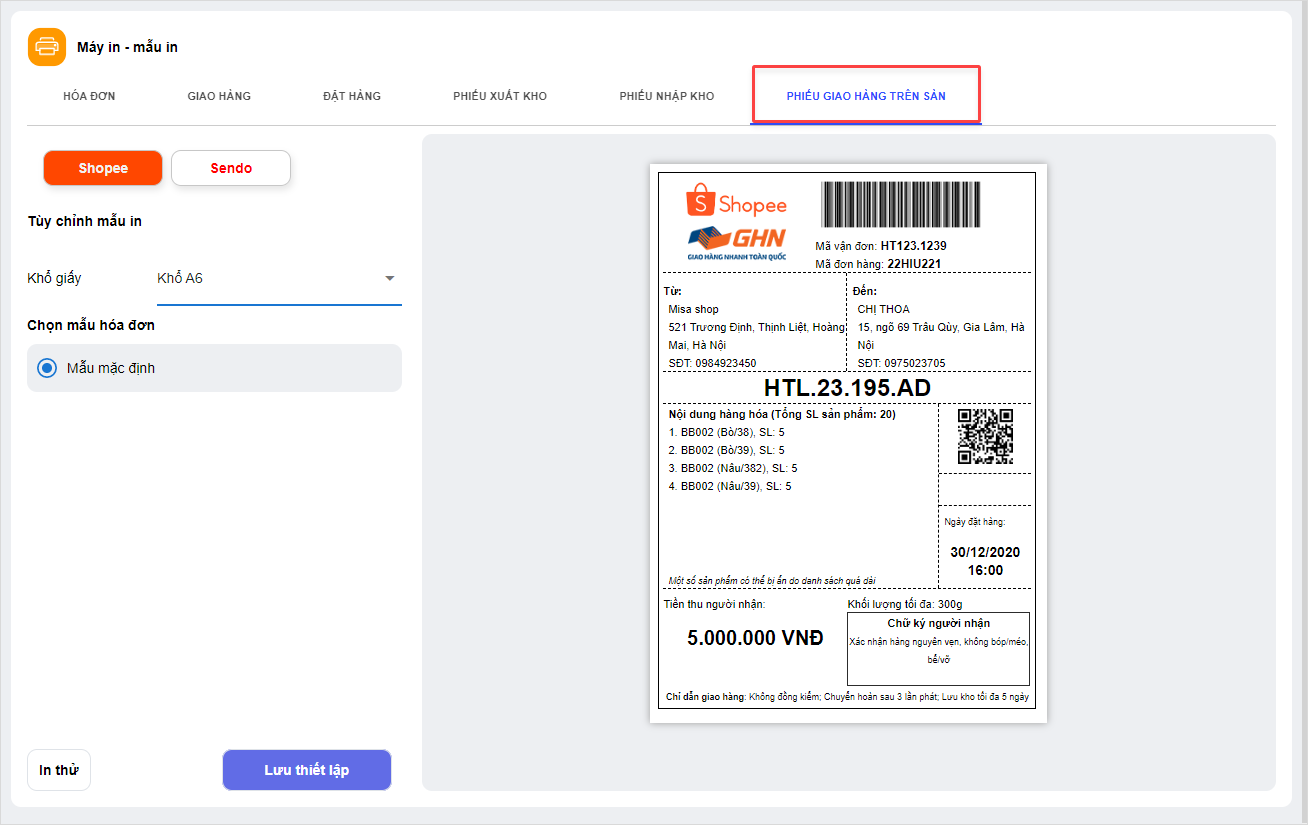Click the Mẫu mặc định template row

pyautogui.click(x=214, y=368)
